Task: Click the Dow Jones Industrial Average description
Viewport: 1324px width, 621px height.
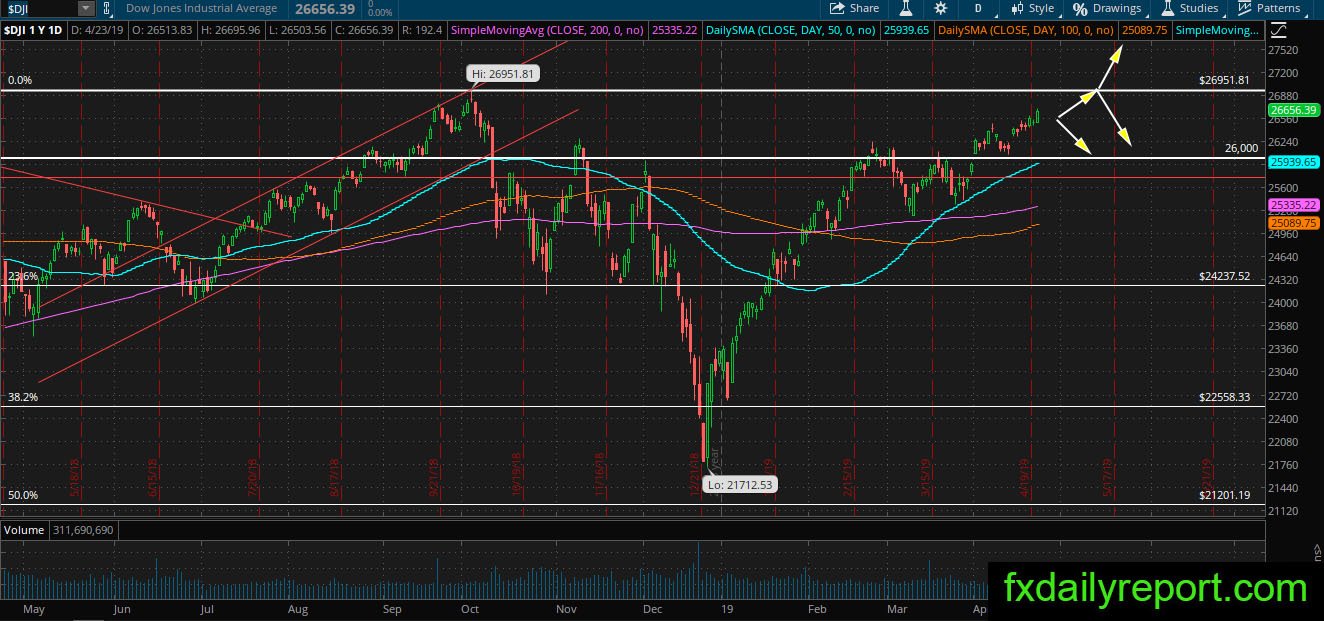Action: click(201, 8)
